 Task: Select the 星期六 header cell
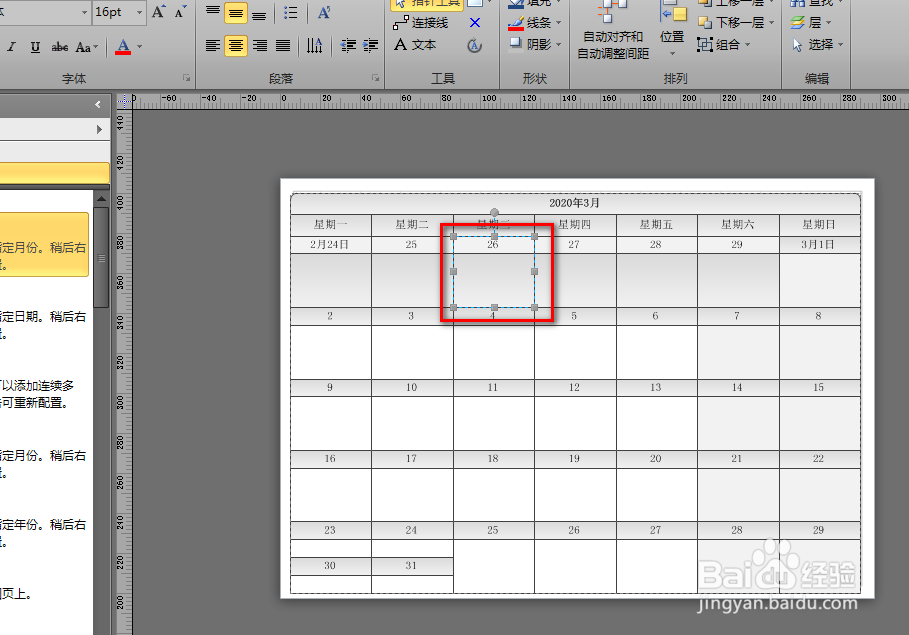click(737, 225)
